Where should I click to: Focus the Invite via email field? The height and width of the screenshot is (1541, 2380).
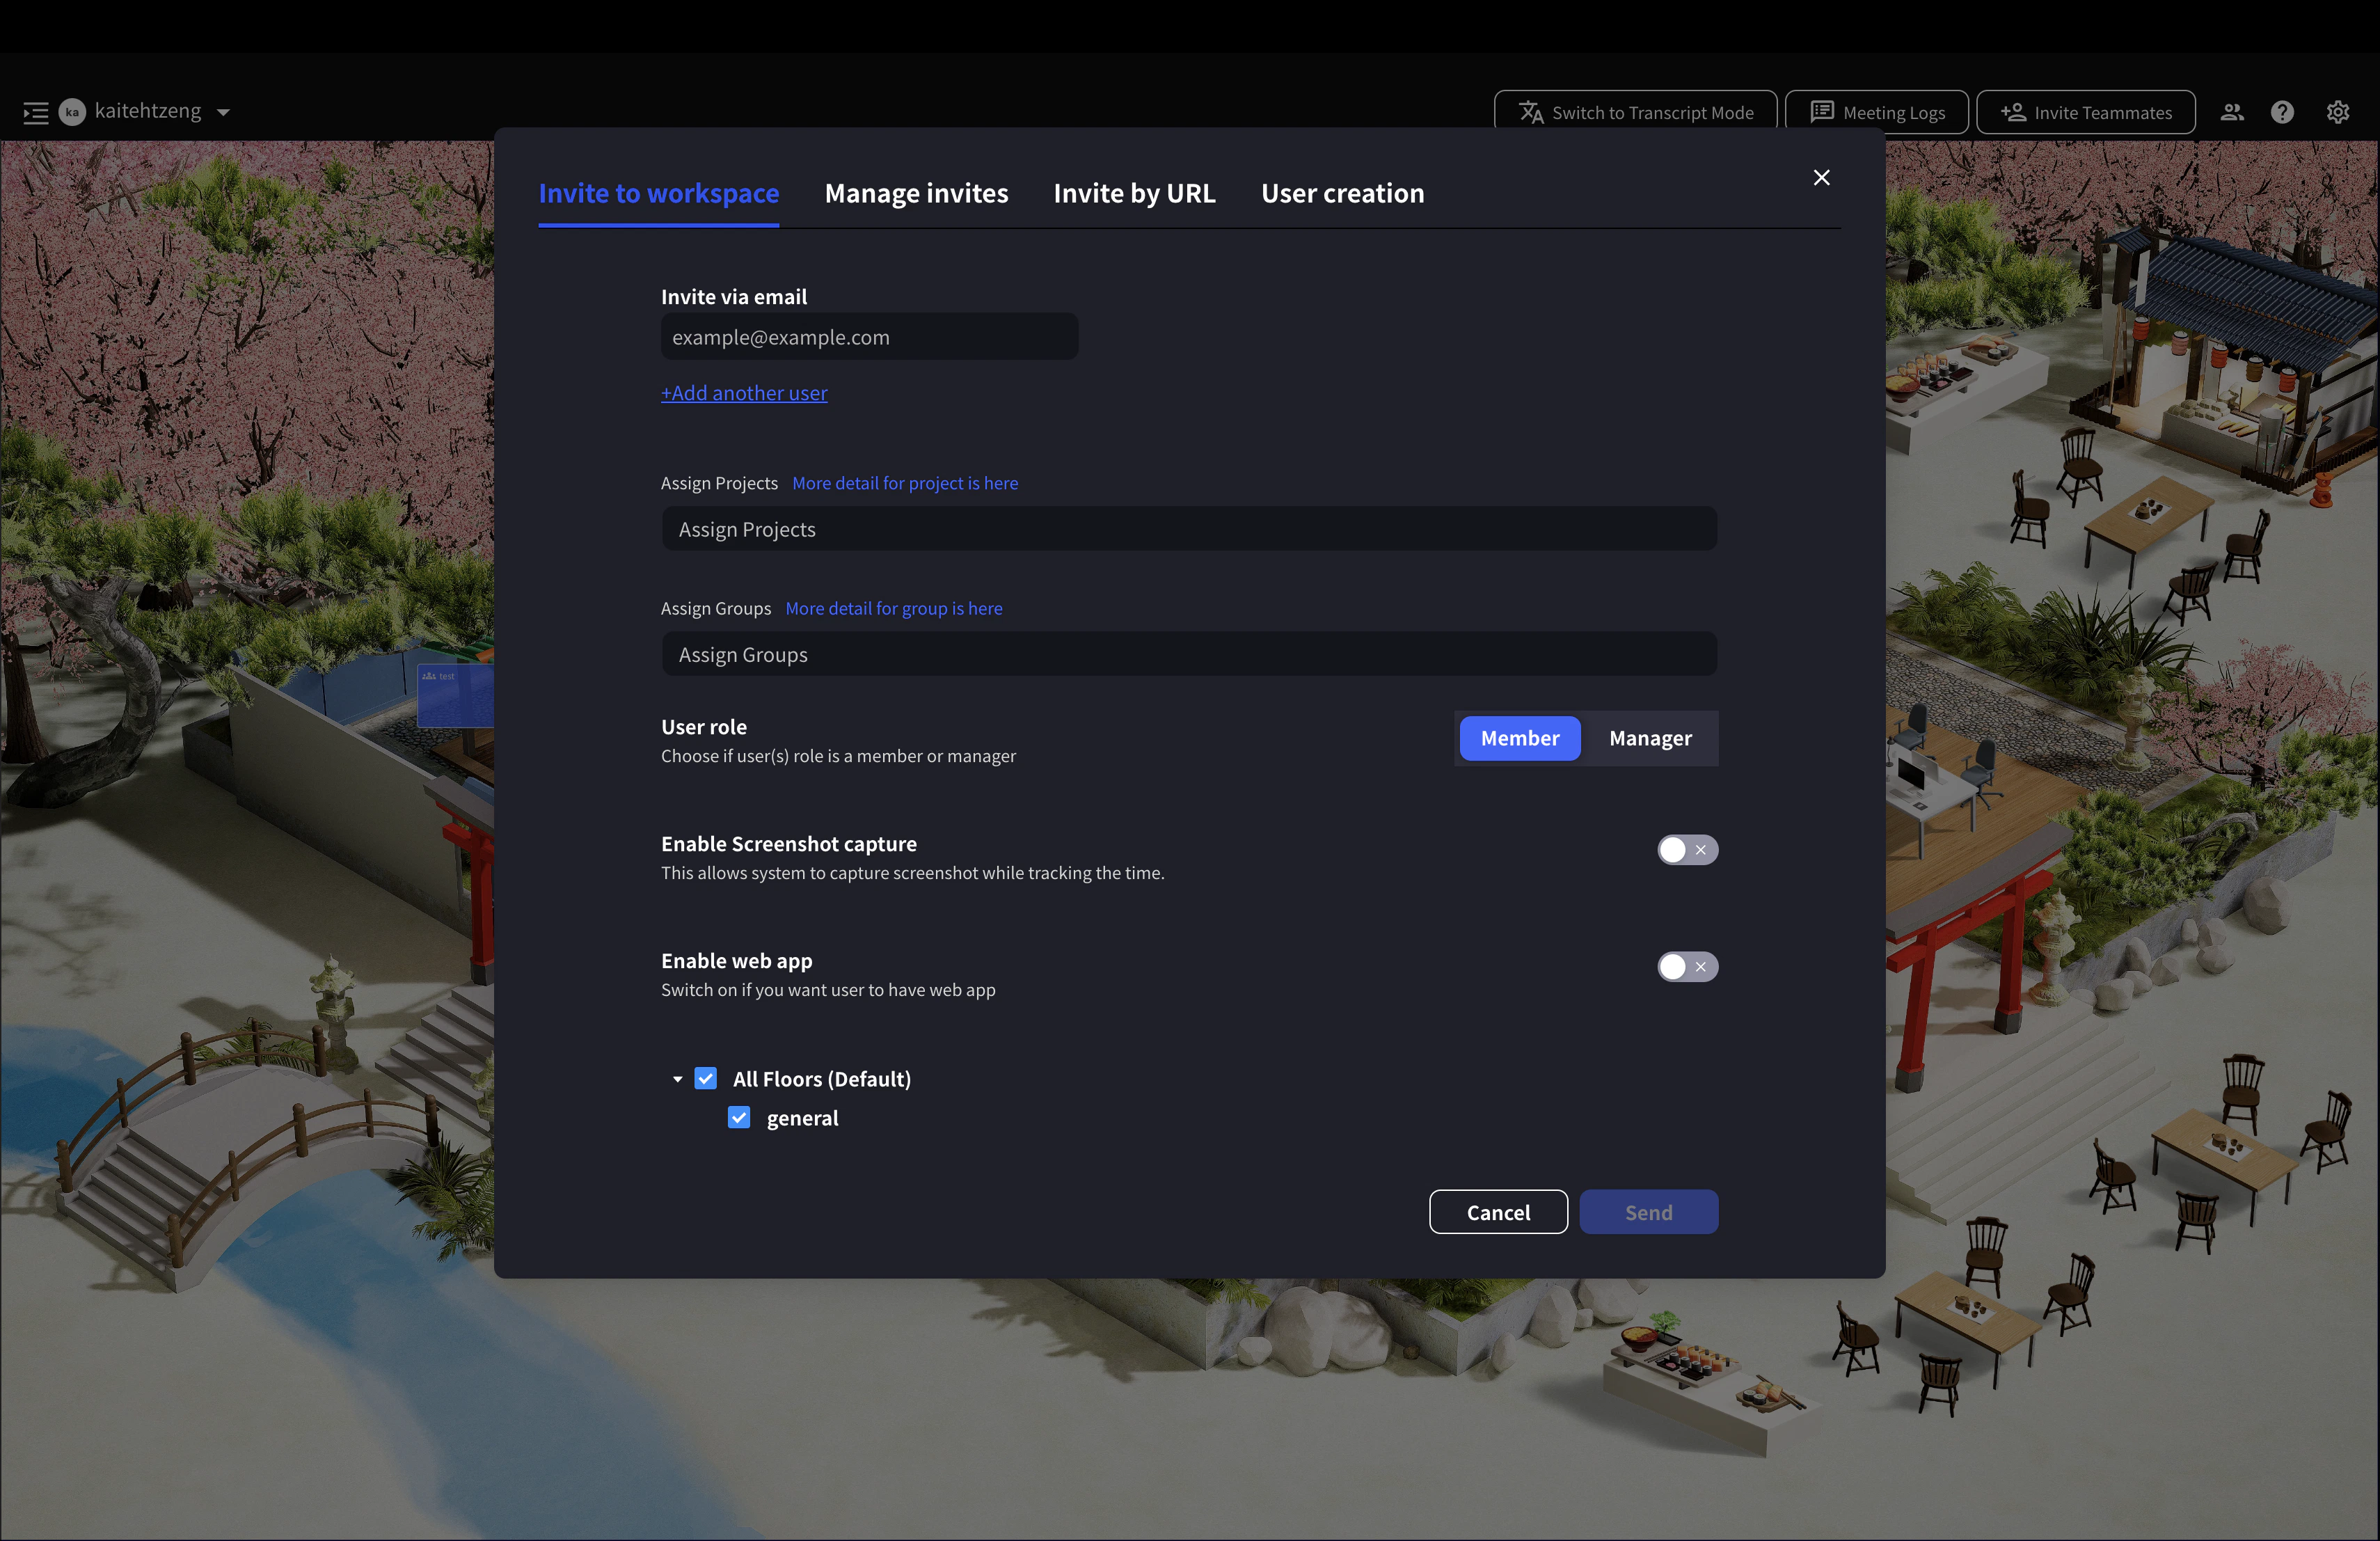tap(869, 337)
